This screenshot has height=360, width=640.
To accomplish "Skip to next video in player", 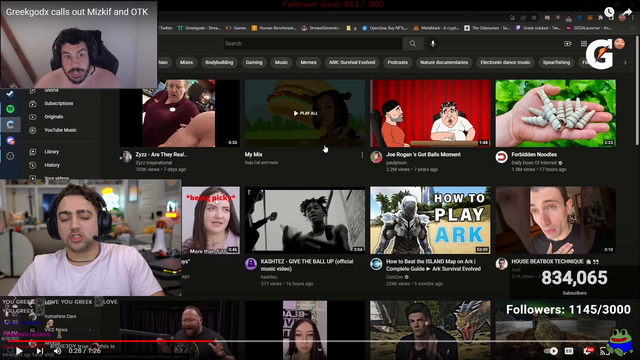I will click(40, 351).
